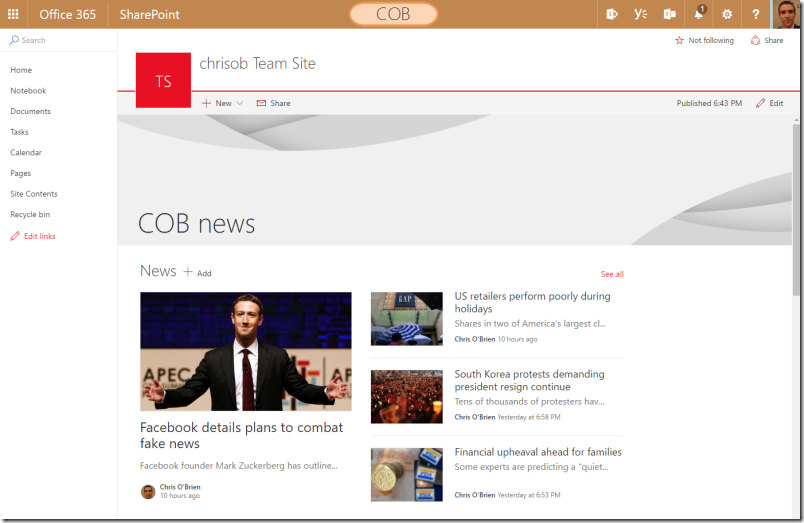This screenshot has width=804, height=523.
Task: Open the GAP store news thumbnail
Action: tap(407, 318)
